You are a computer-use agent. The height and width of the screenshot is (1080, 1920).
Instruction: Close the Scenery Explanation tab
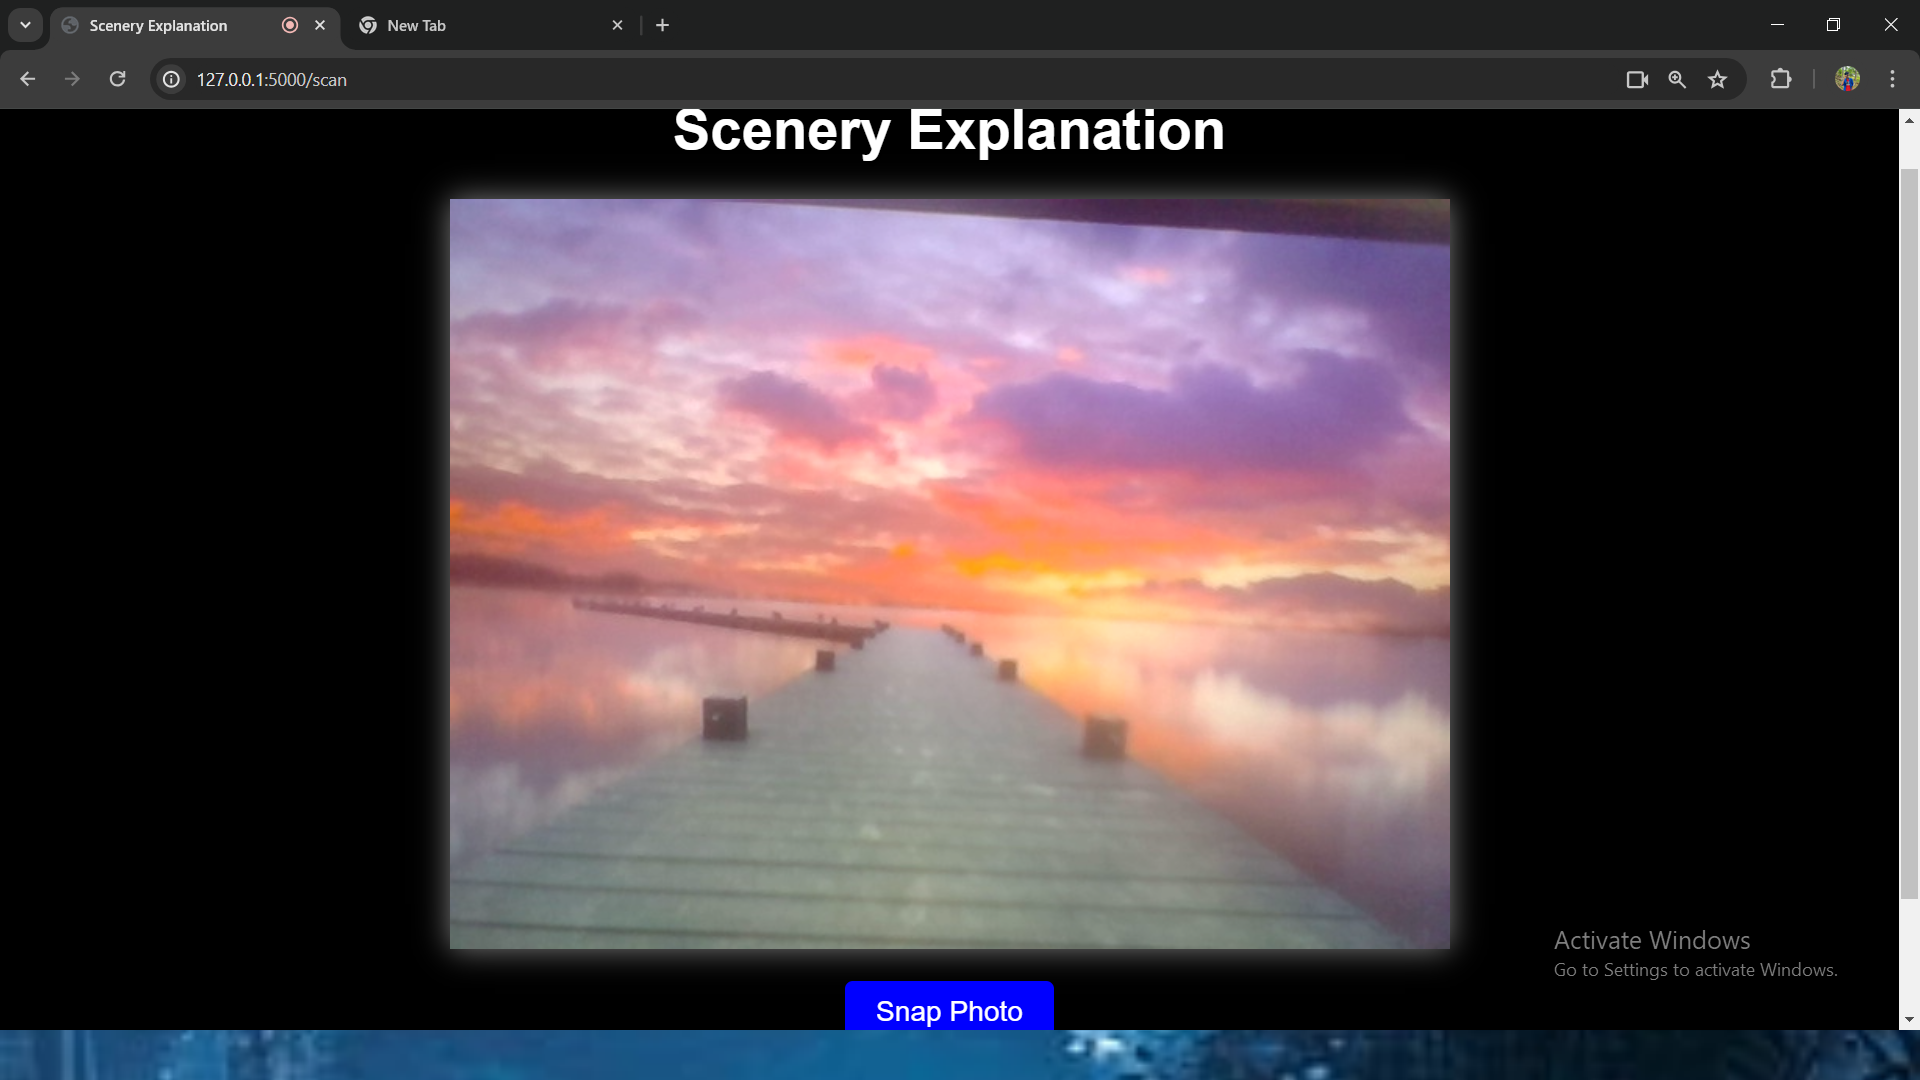320,25
